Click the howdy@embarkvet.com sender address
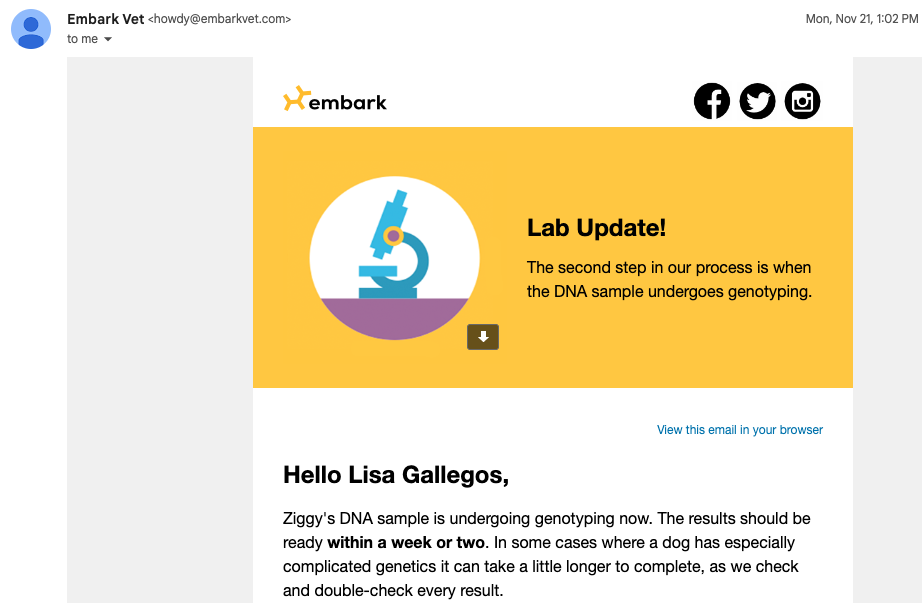Image resolution: width=922 pixels, height=603 pixels. 219,19
